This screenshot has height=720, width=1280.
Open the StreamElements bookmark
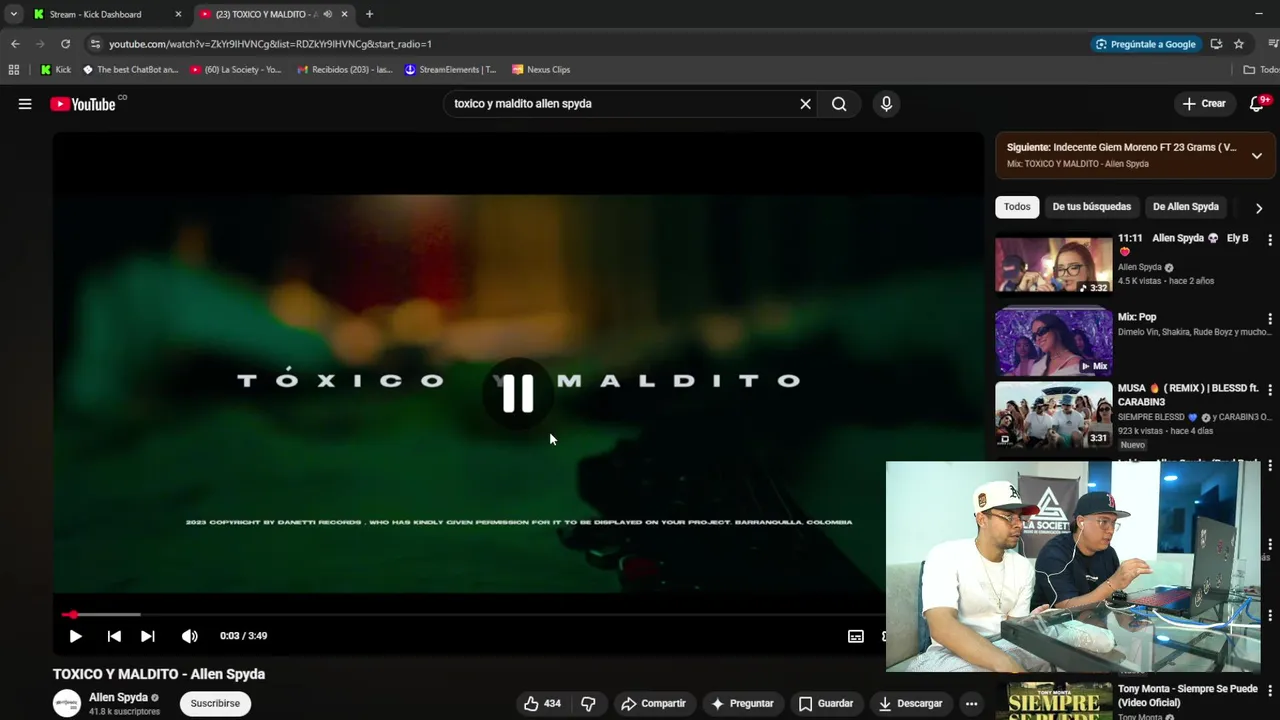pos(450,70)
